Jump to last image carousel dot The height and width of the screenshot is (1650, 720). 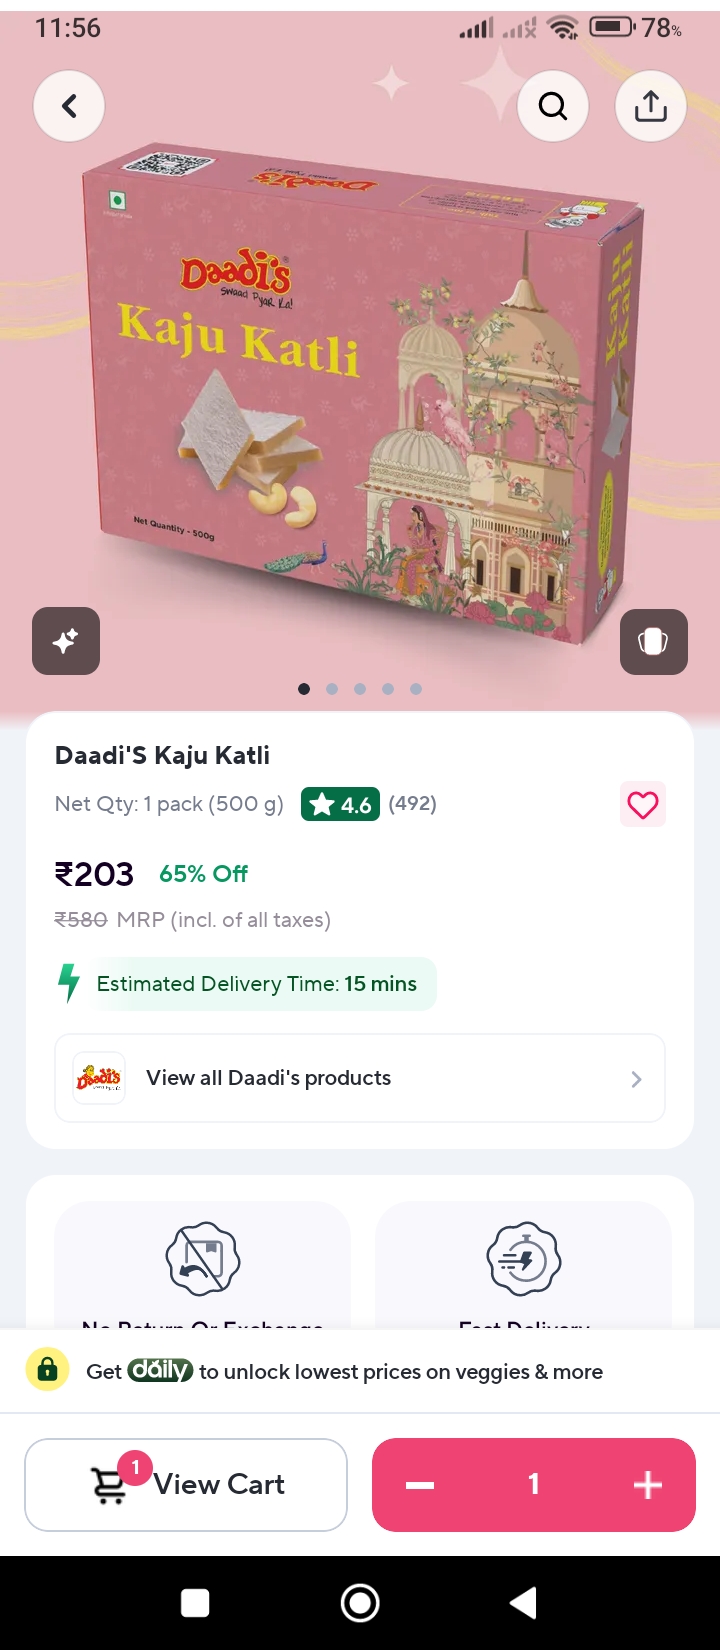coord(416,689)
